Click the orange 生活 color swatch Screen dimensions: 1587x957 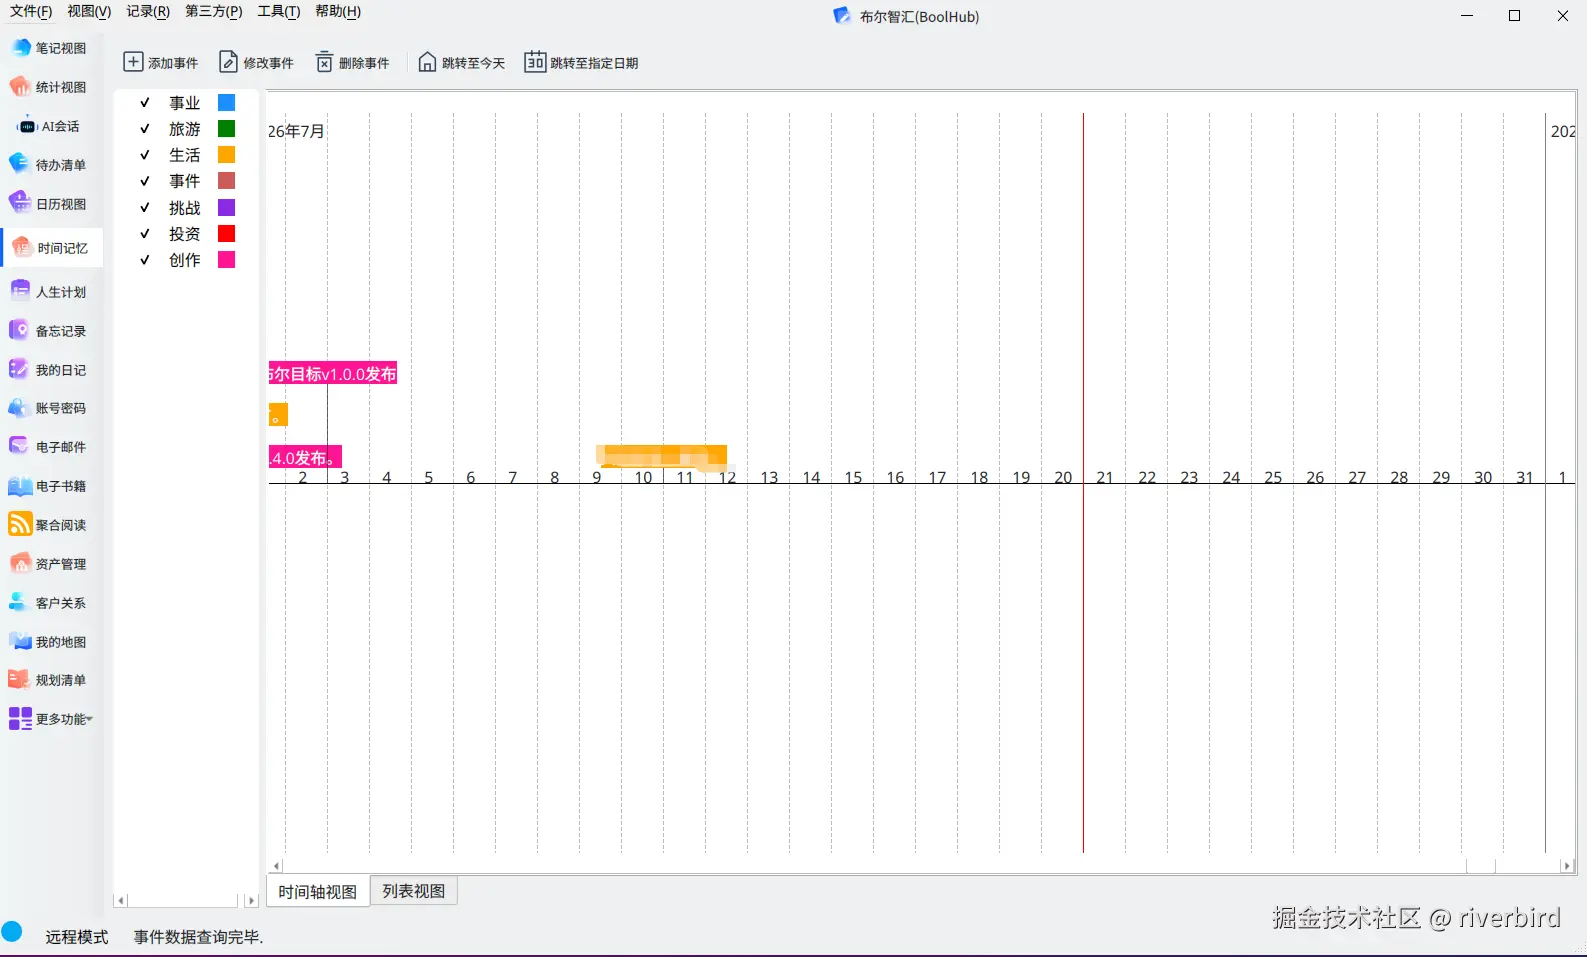point(227,155)
